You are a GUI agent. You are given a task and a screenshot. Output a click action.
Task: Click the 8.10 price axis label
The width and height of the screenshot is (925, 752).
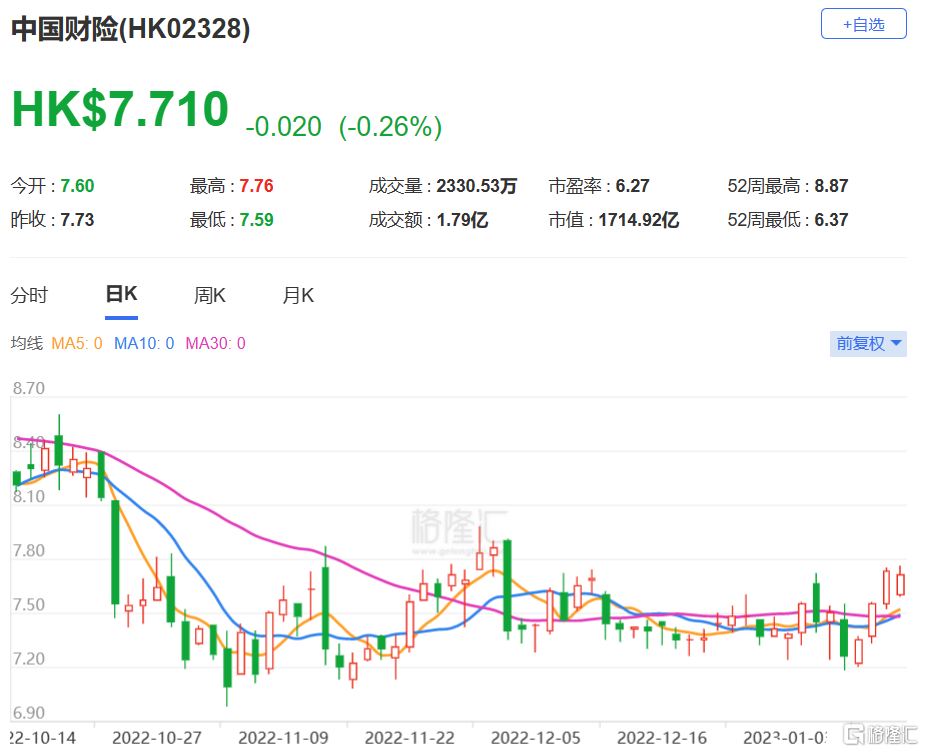coord(28,496)
